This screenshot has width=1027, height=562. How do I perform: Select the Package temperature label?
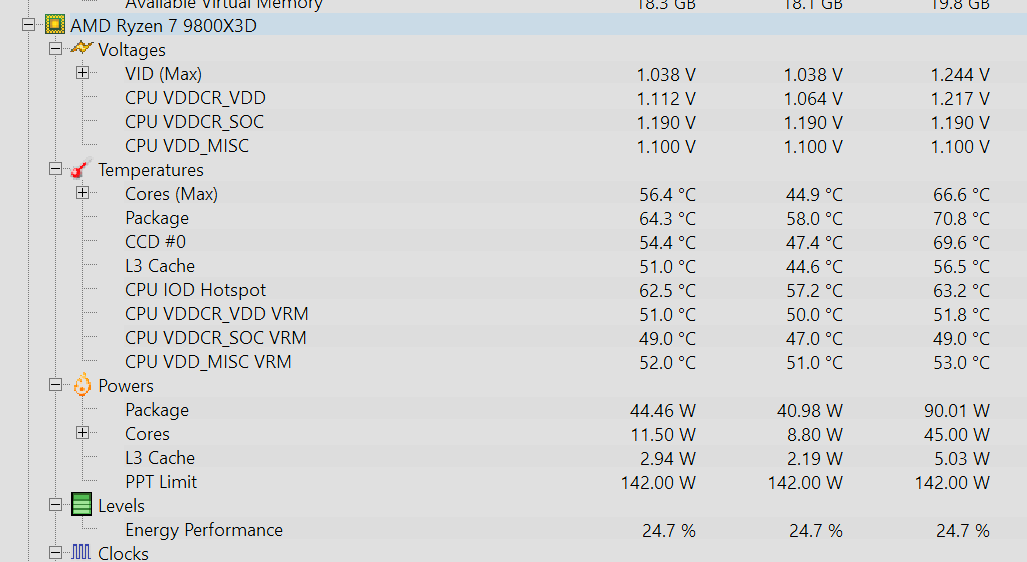(x=157, y=218)
